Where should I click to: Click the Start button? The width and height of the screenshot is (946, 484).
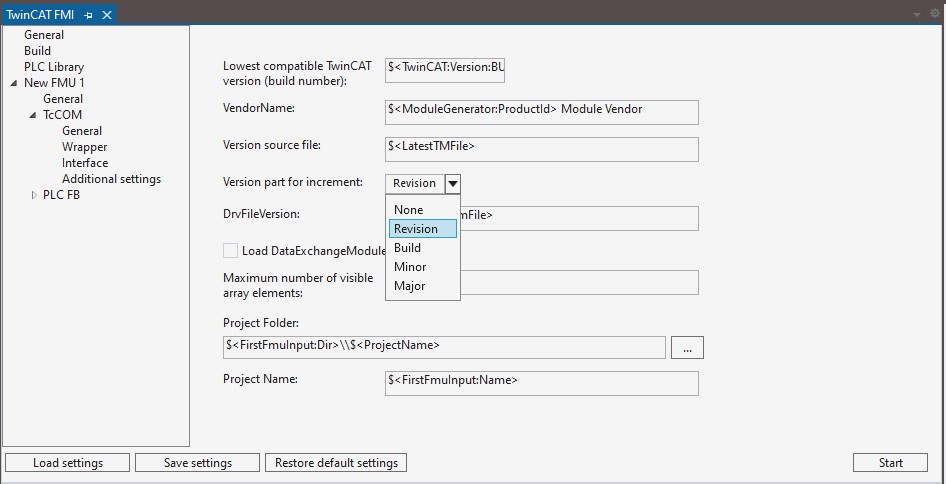tap(890, 463)
